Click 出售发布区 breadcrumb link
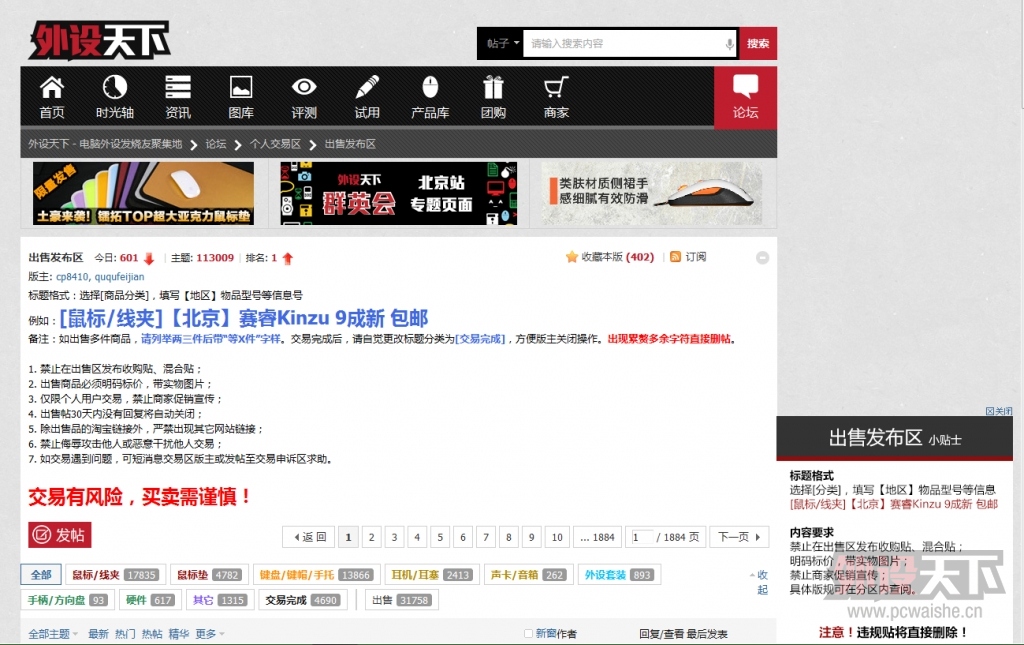The image size is (1024, 645). [x=350, y=144]
